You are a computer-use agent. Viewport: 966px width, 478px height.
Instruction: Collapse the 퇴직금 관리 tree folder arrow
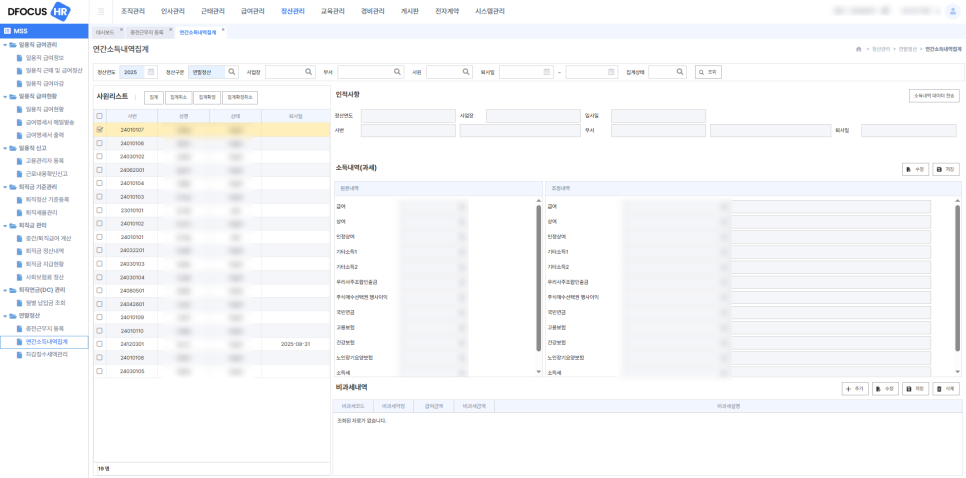5,225
